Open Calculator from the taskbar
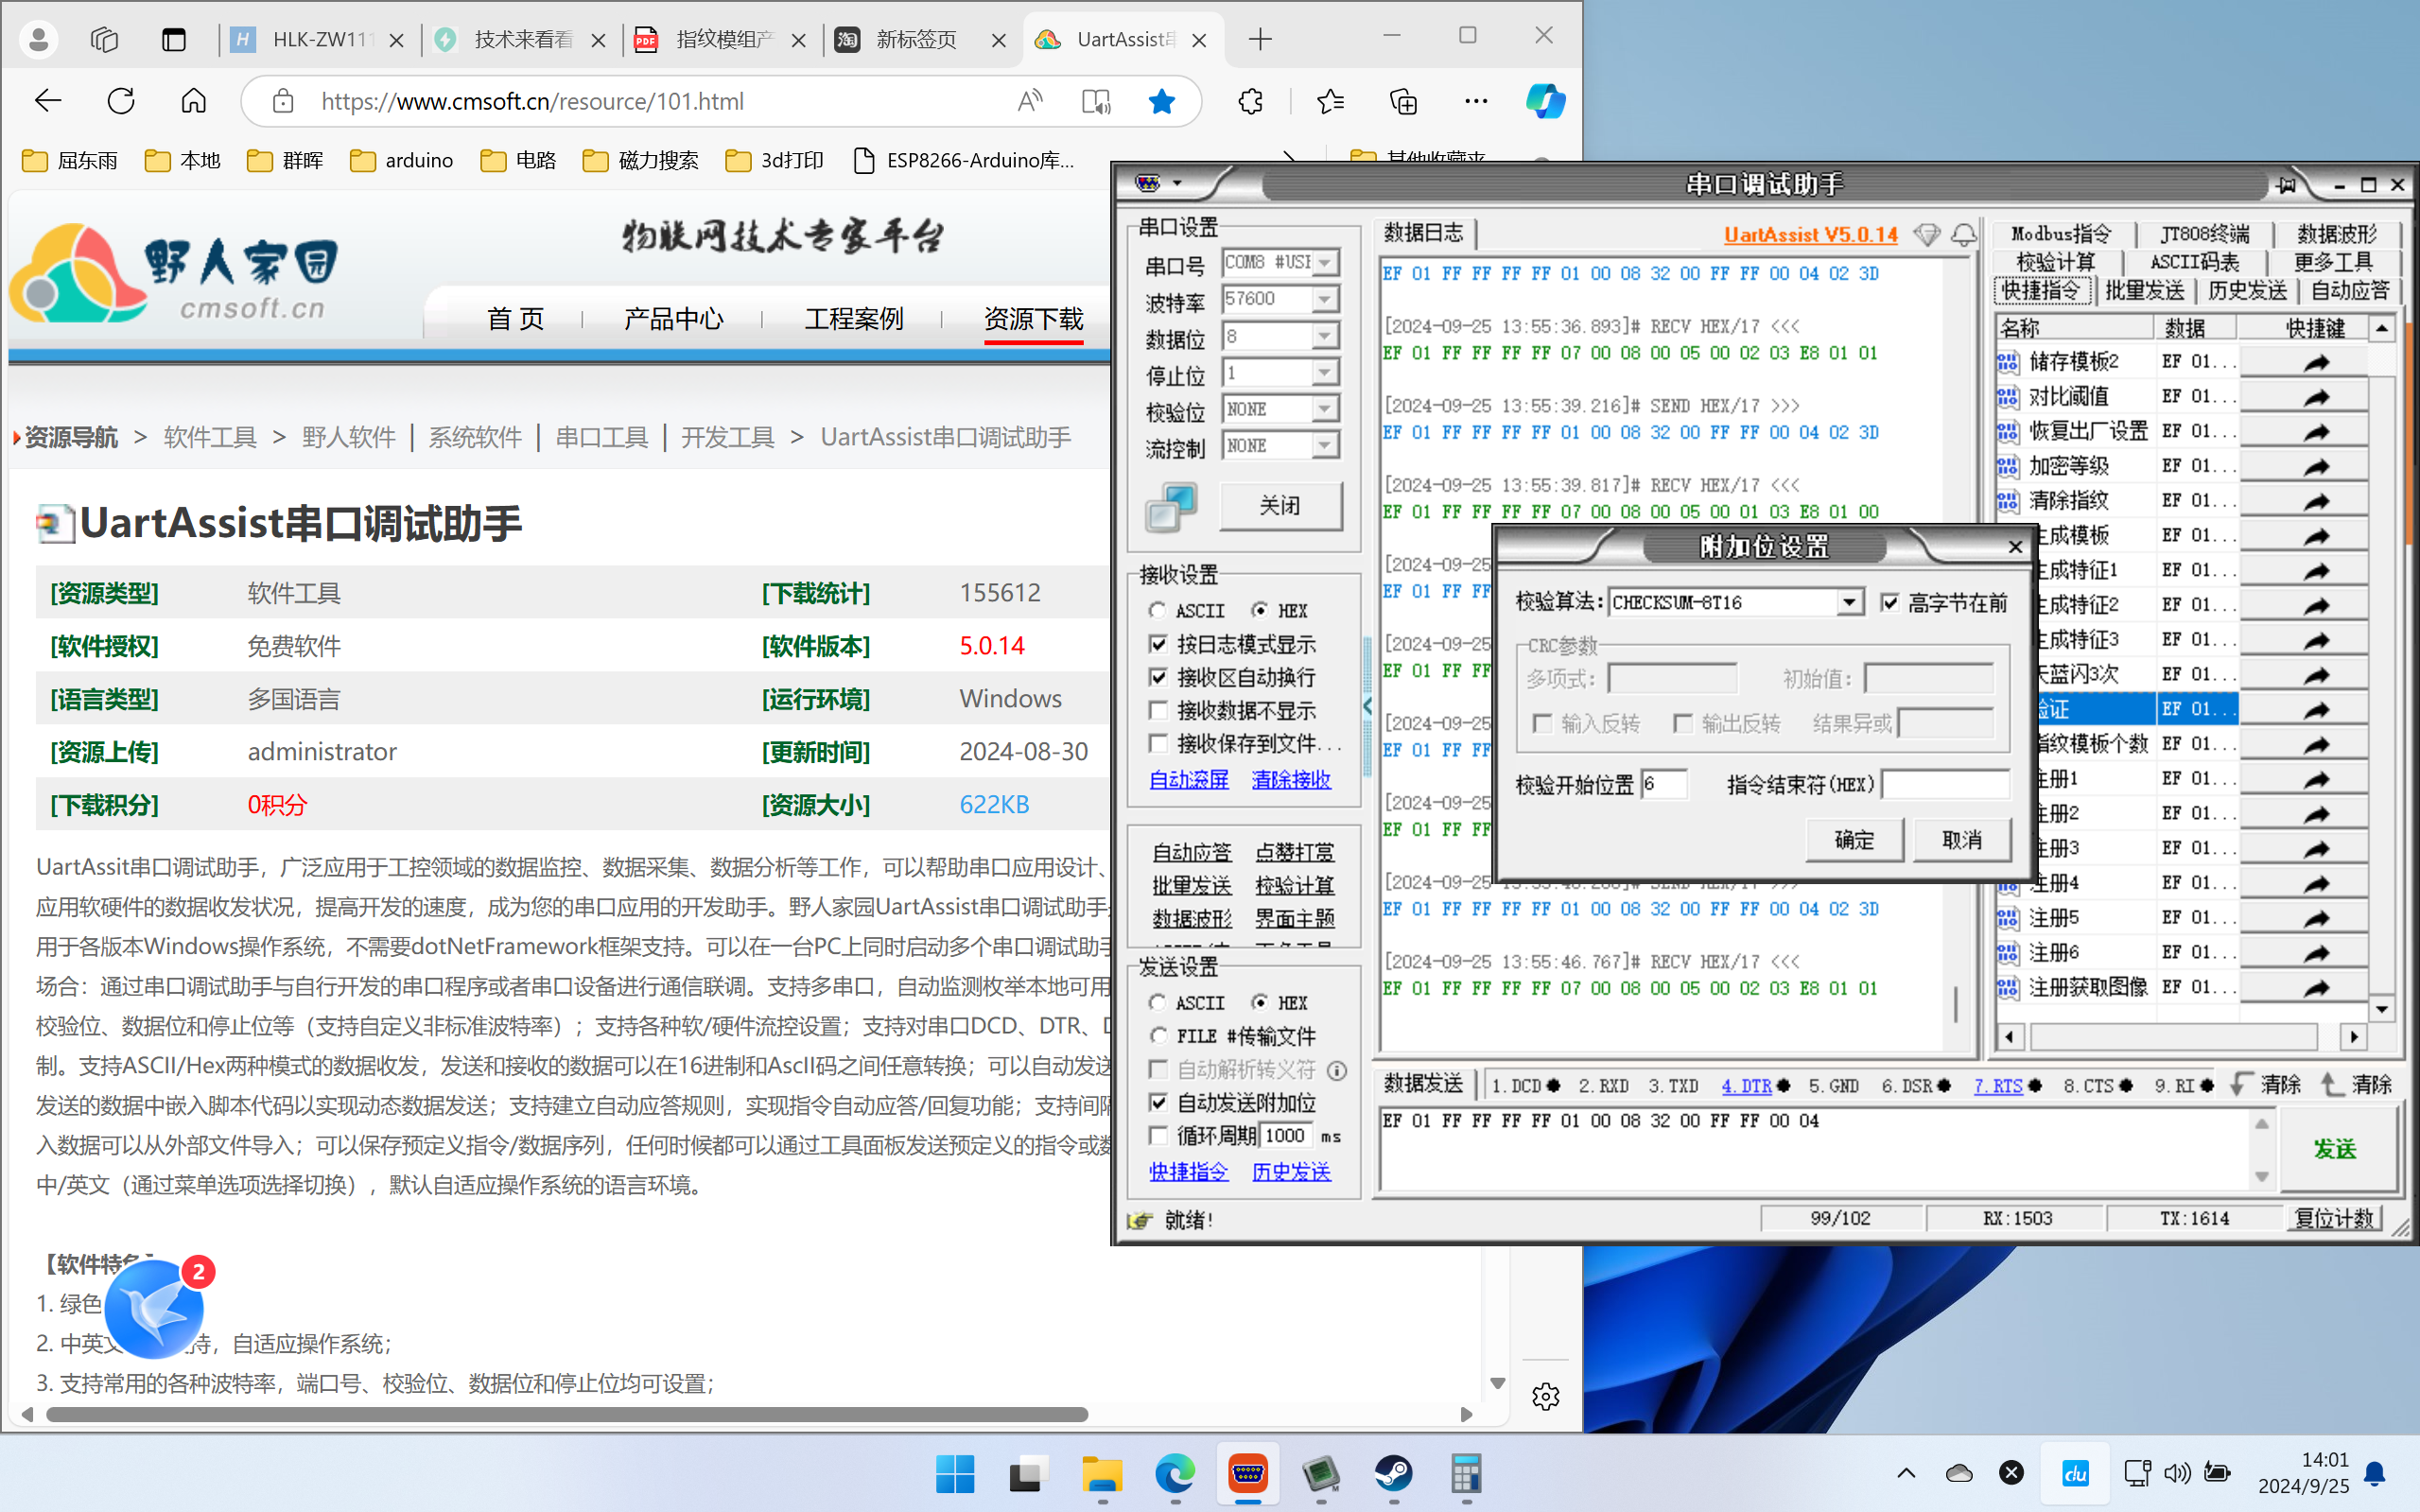 (1466, 1473)
